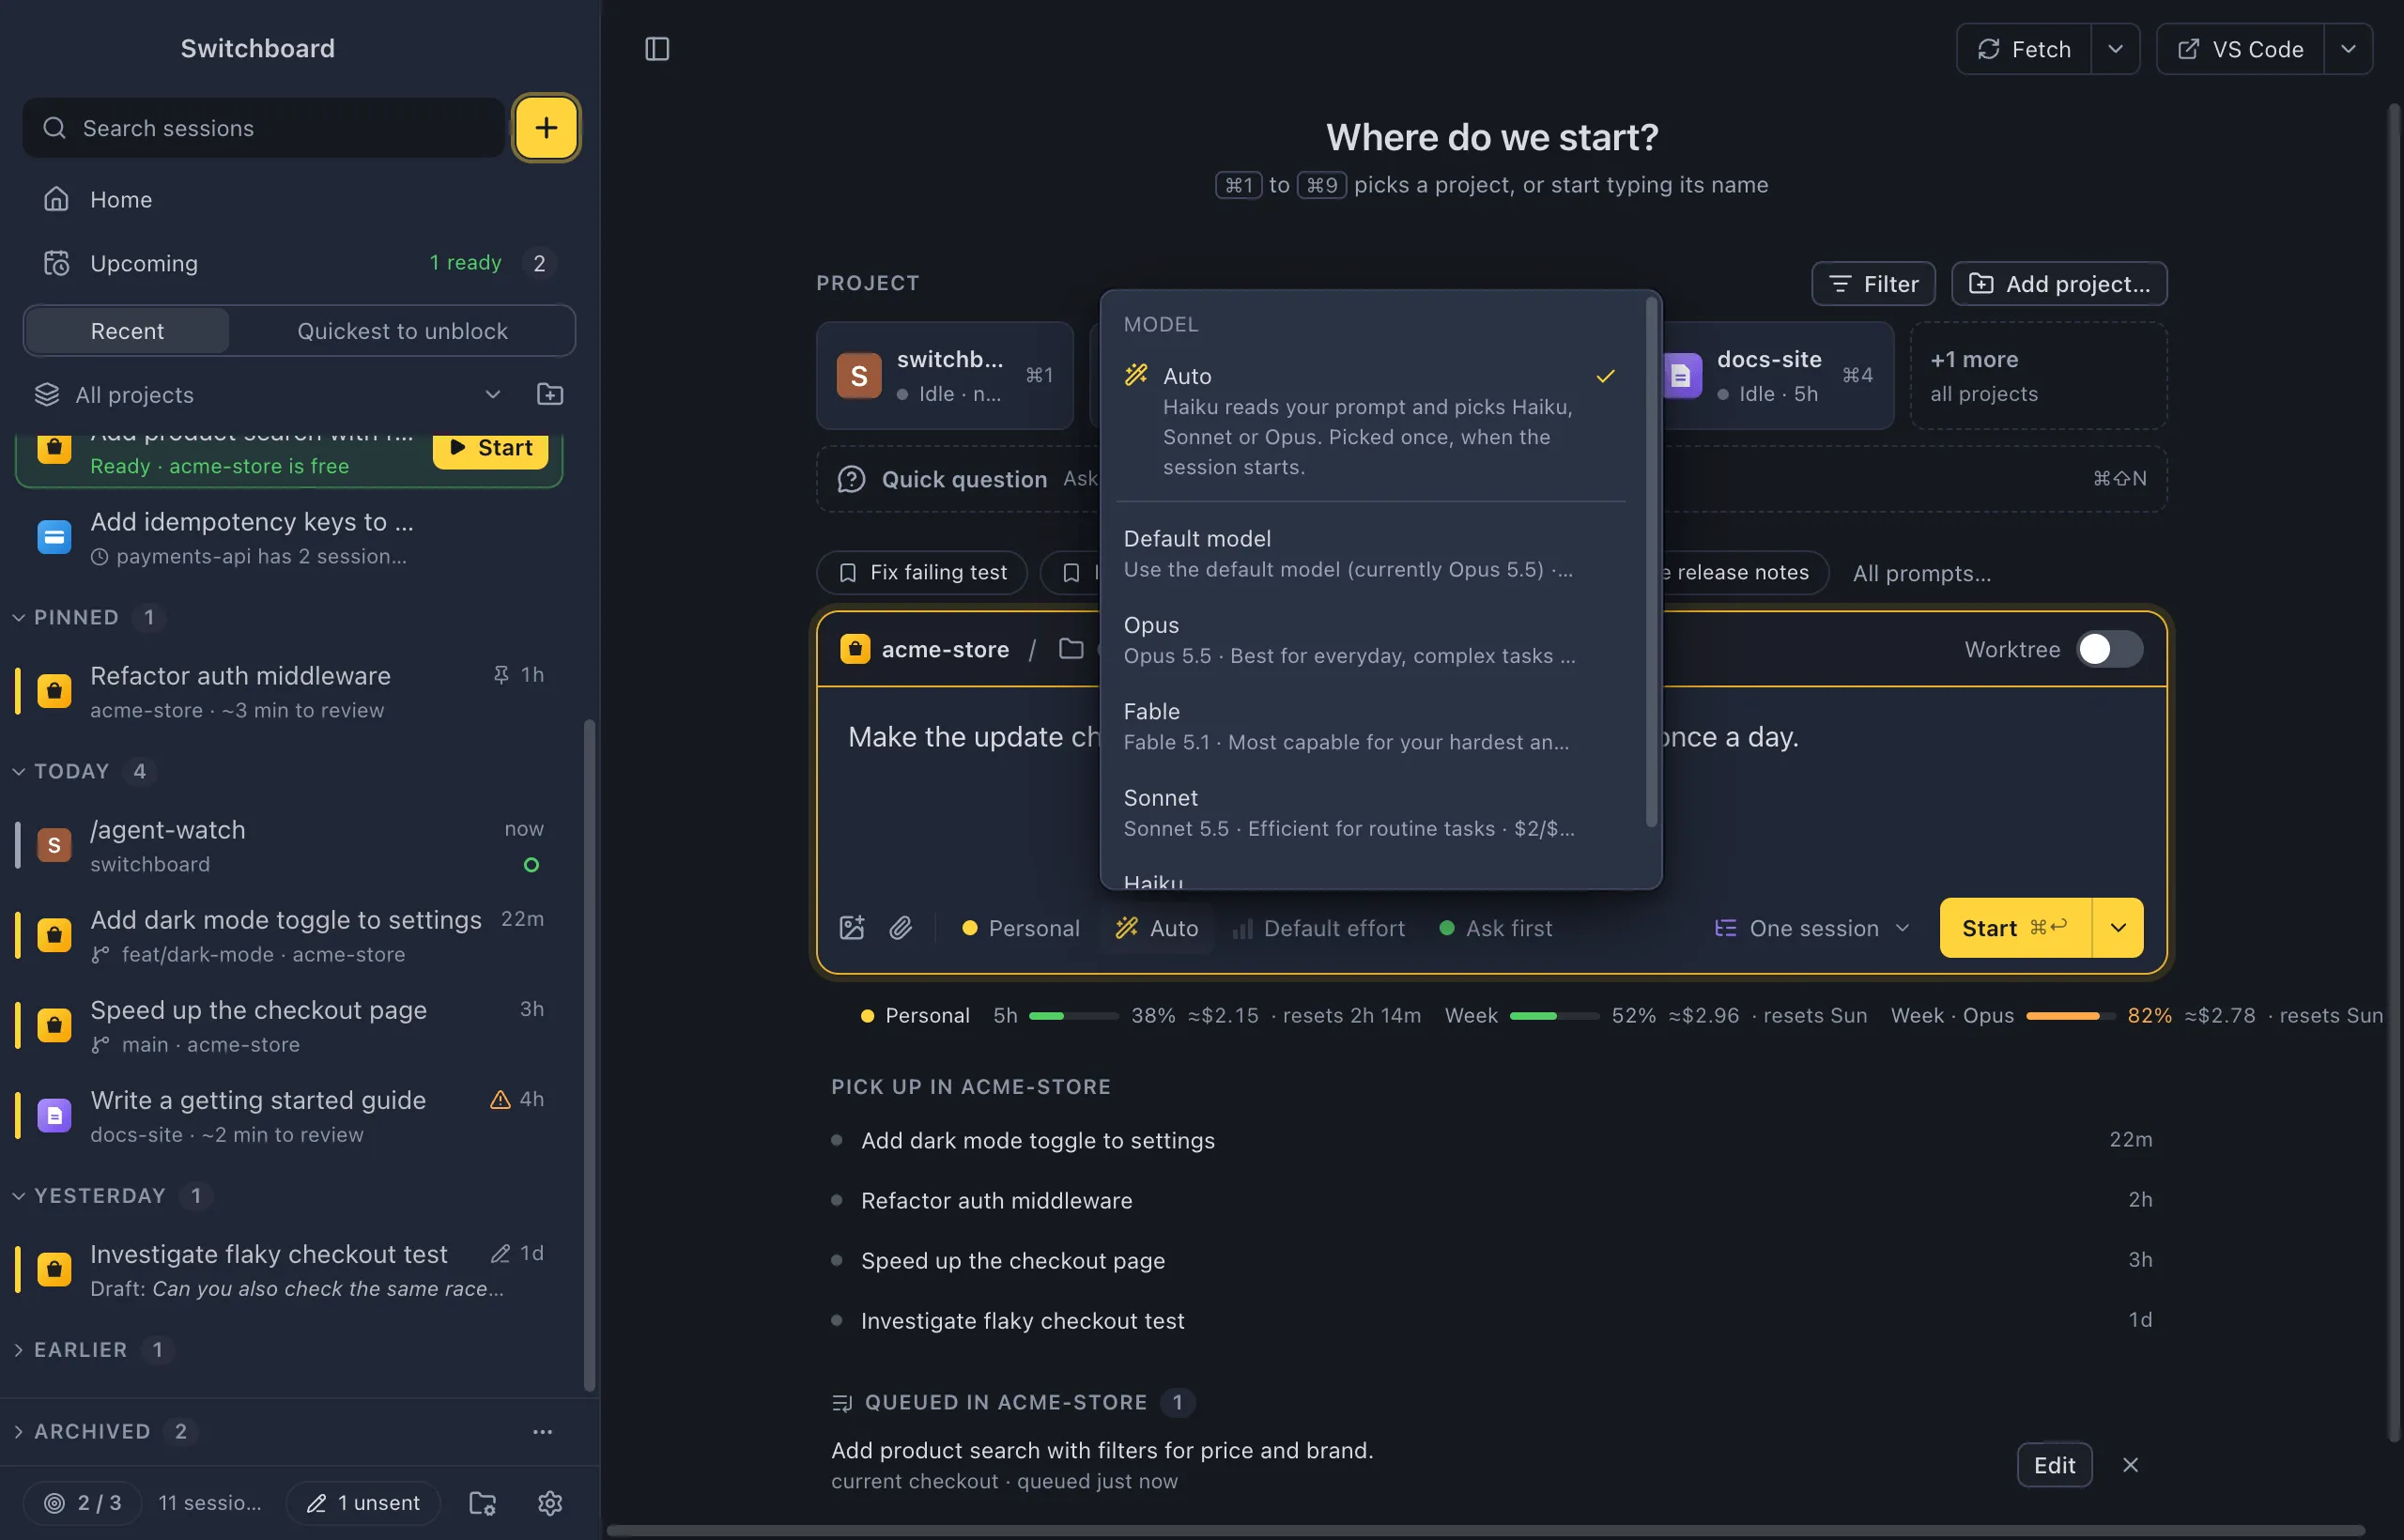
Task: Click the paperclip attachment icon
Action: tap(901, 928)
